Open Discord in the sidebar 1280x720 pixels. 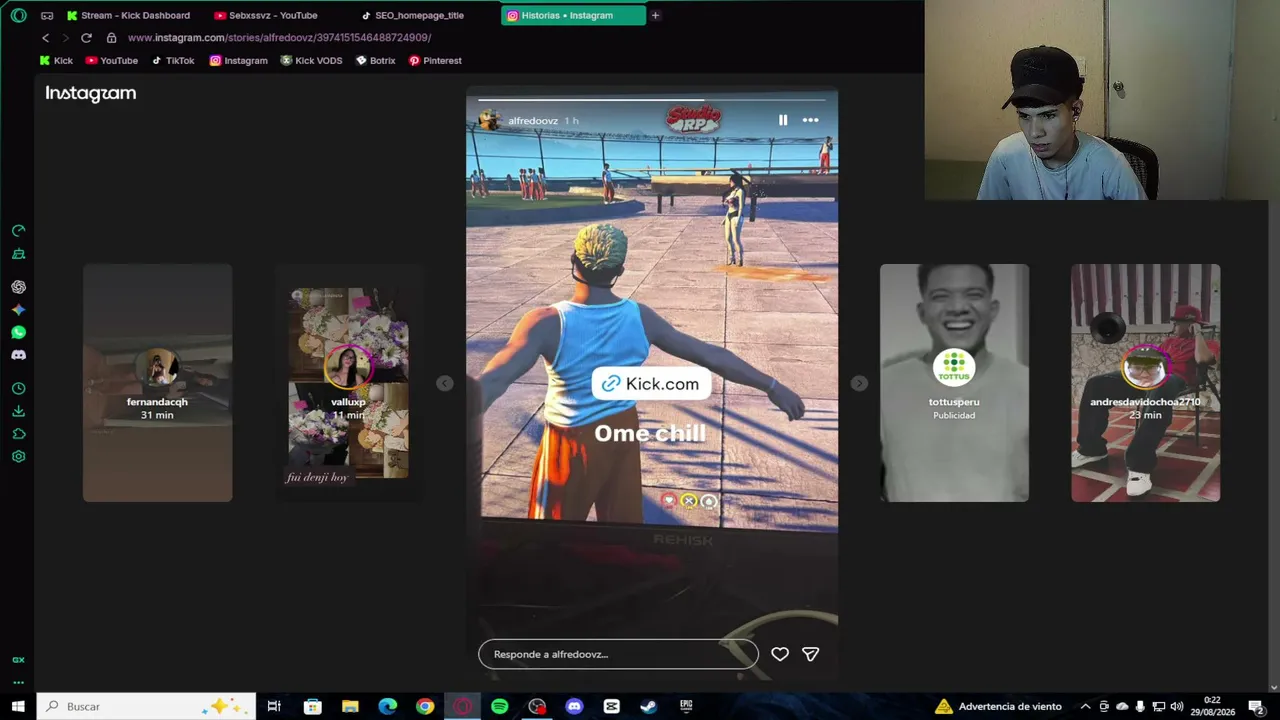pyautogui.click(x=18, y=355)
